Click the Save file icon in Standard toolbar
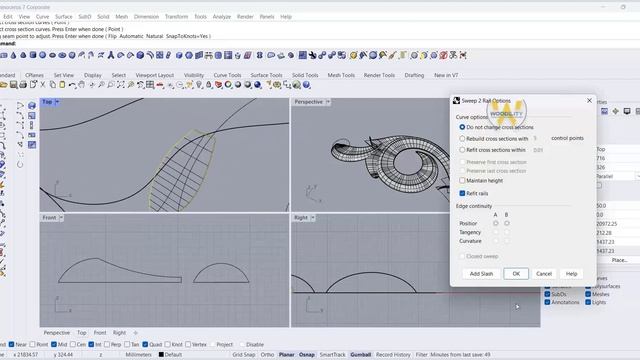640x360 pixels. (x=13, y=85)
